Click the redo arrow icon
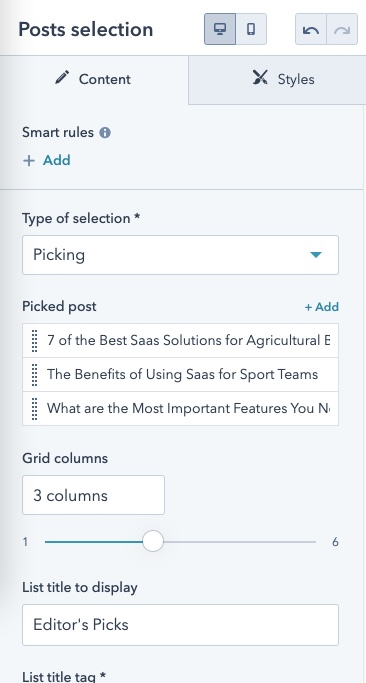The image size is (366, 683). 342,29
